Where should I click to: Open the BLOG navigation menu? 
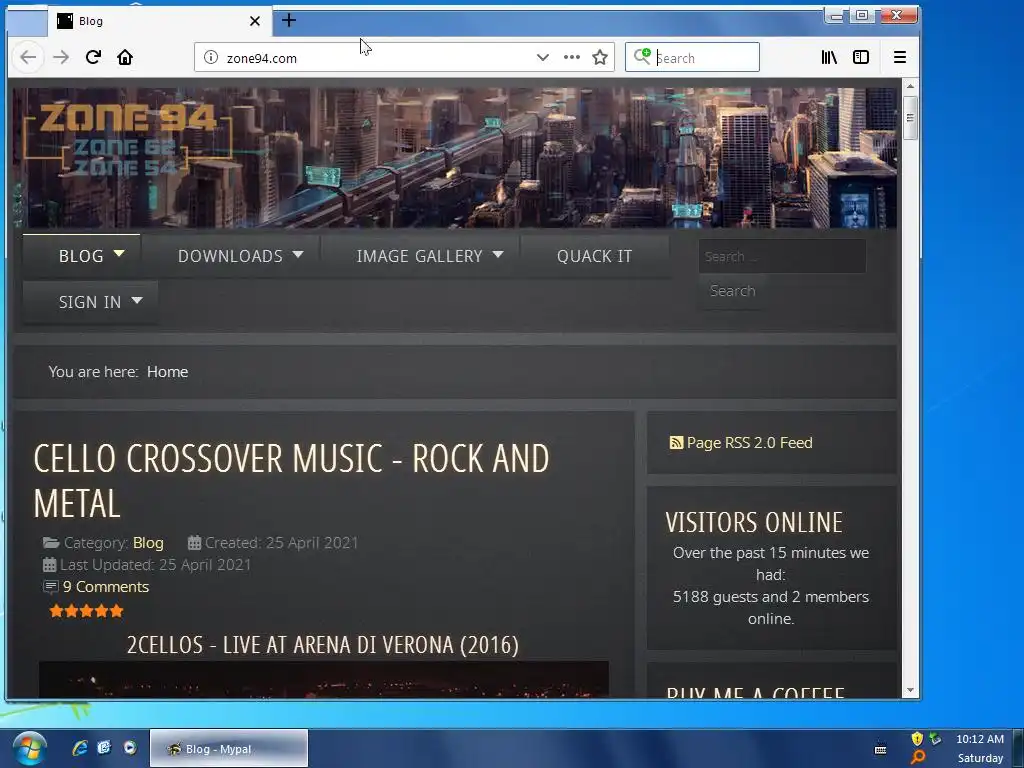(81, 256)
